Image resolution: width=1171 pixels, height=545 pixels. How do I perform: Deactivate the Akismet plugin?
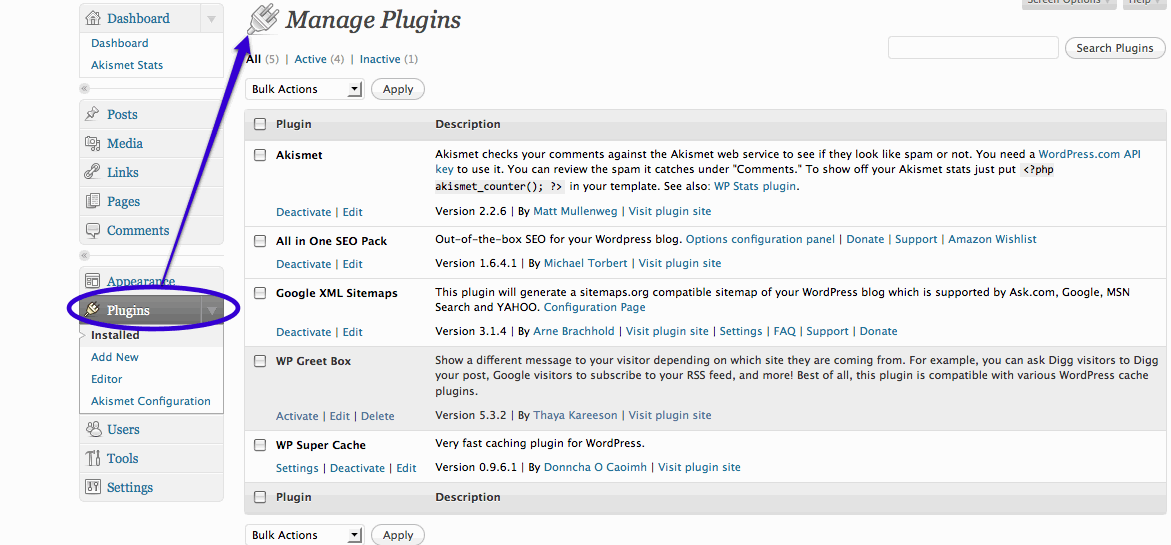303,212
